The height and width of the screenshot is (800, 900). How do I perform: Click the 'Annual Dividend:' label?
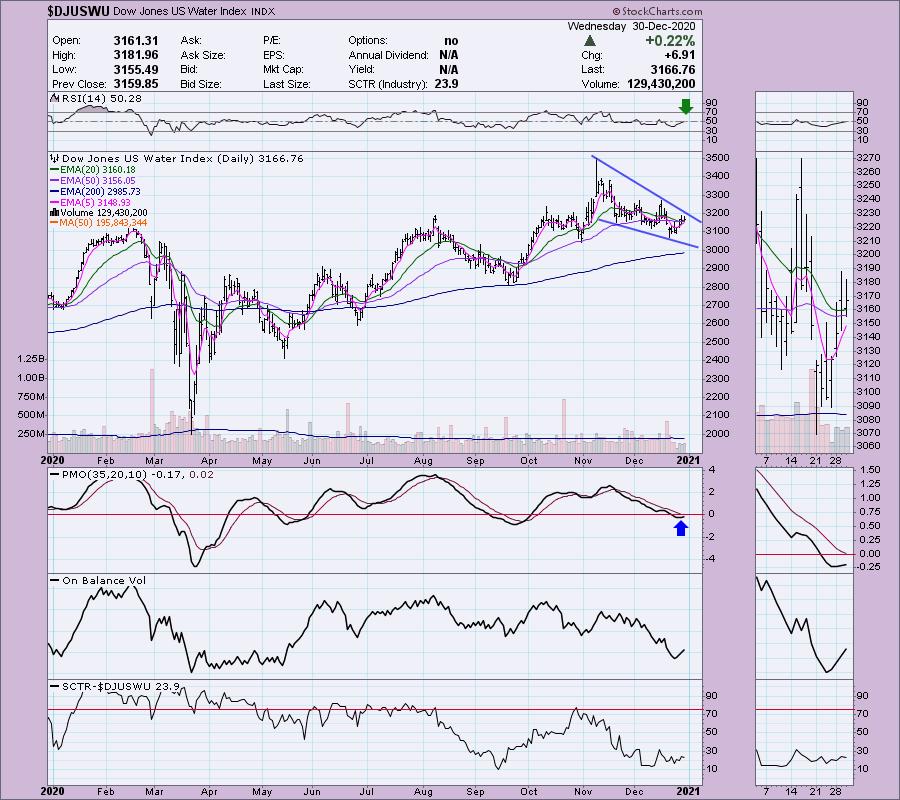point(388,55)
